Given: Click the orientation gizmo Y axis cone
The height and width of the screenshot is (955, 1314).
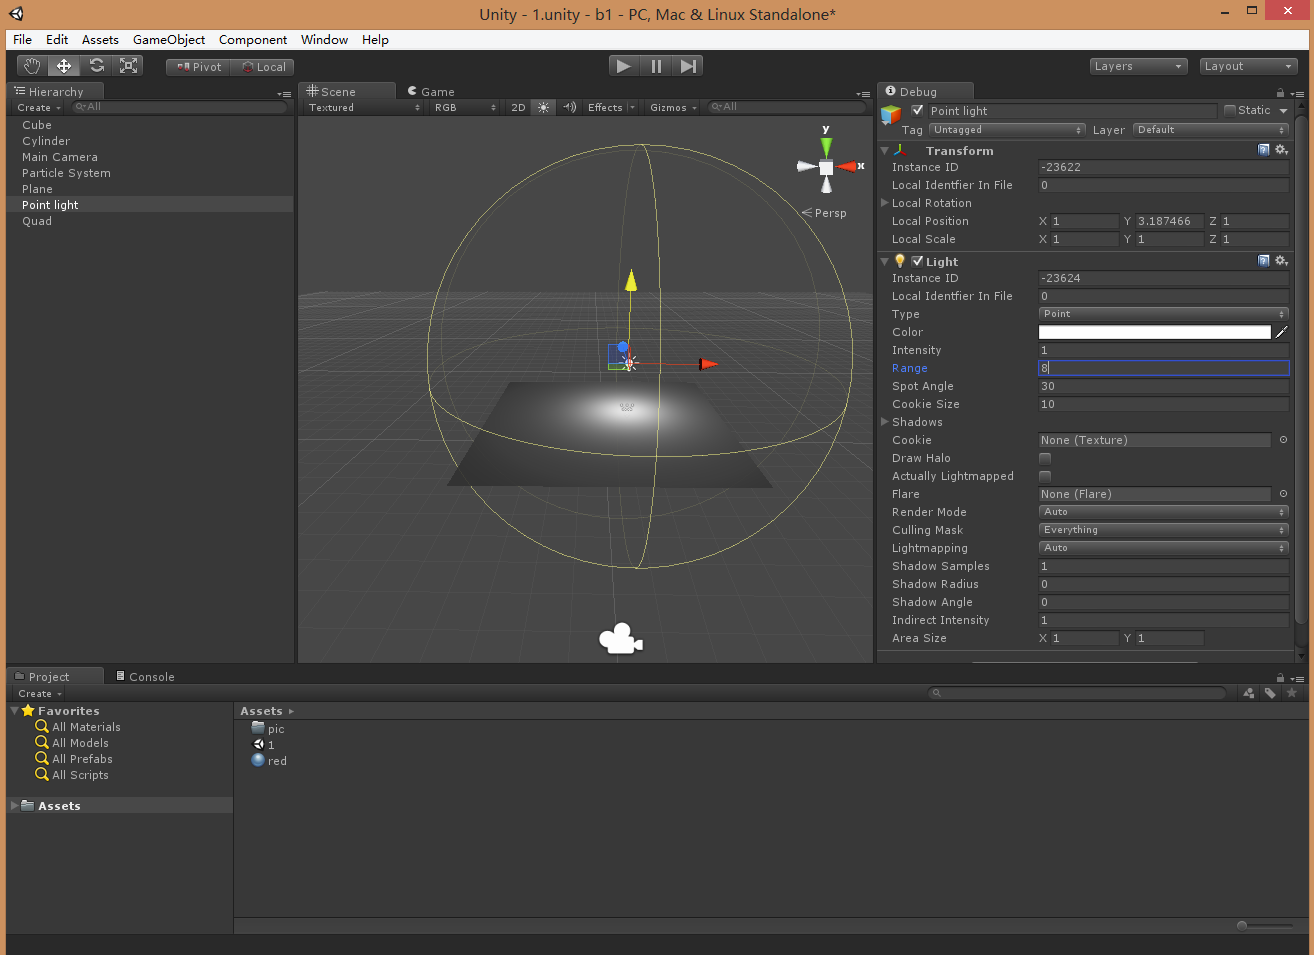Looking at the screenshot, I should point(826,146).
